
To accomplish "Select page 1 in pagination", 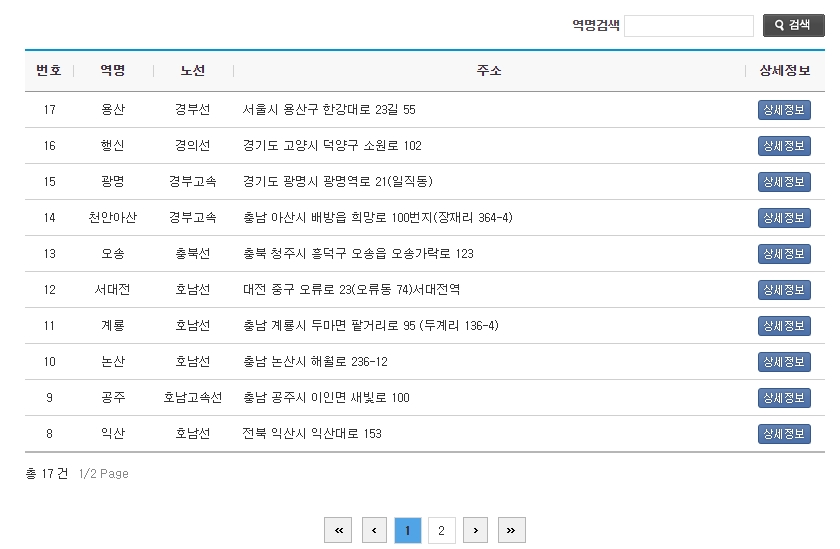I will click(408, 530).
